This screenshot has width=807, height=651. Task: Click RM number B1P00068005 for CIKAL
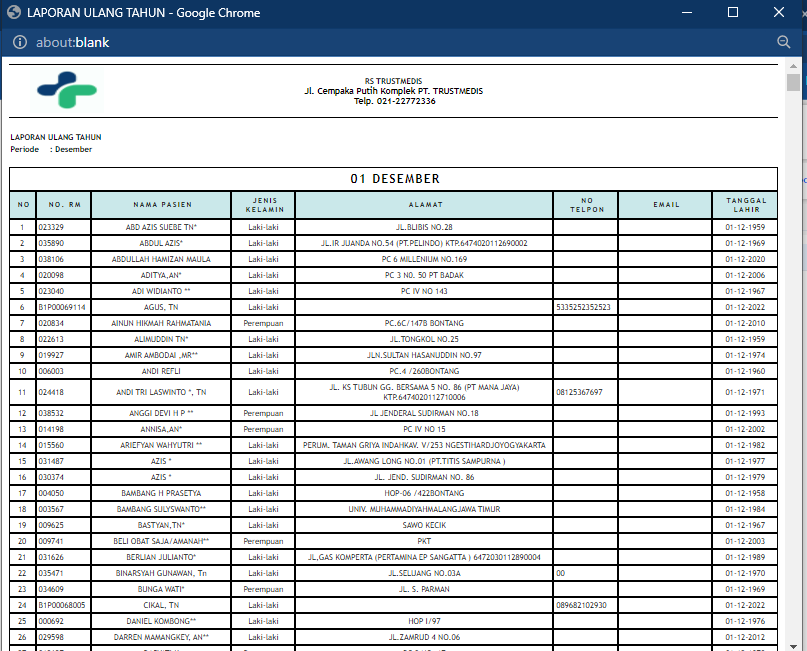pyautogui.click(x=62, y=605)
